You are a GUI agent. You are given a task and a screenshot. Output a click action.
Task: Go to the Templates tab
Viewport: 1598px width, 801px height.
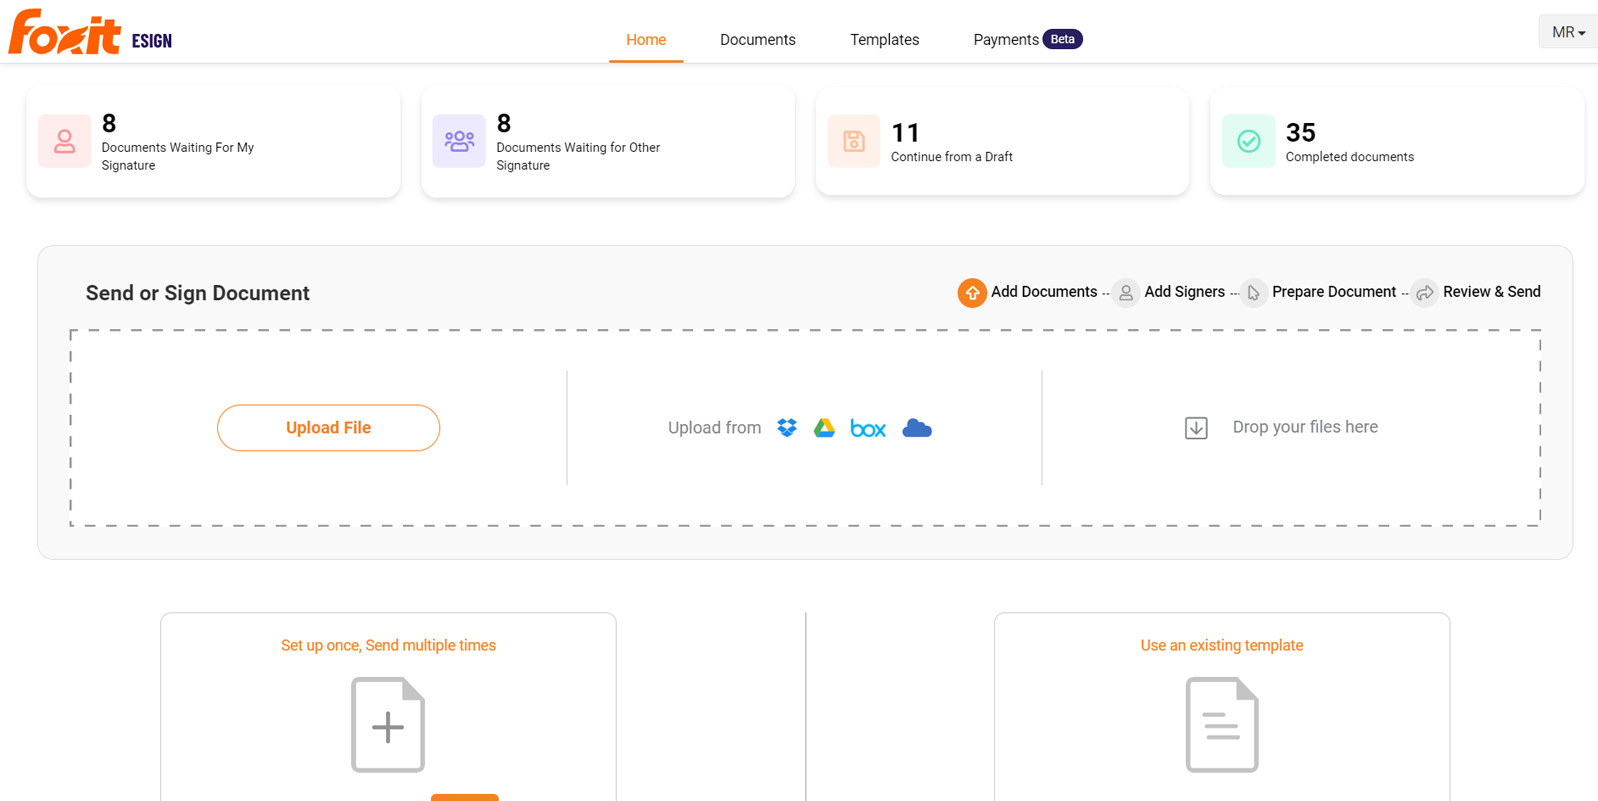(x=885, y=40)
